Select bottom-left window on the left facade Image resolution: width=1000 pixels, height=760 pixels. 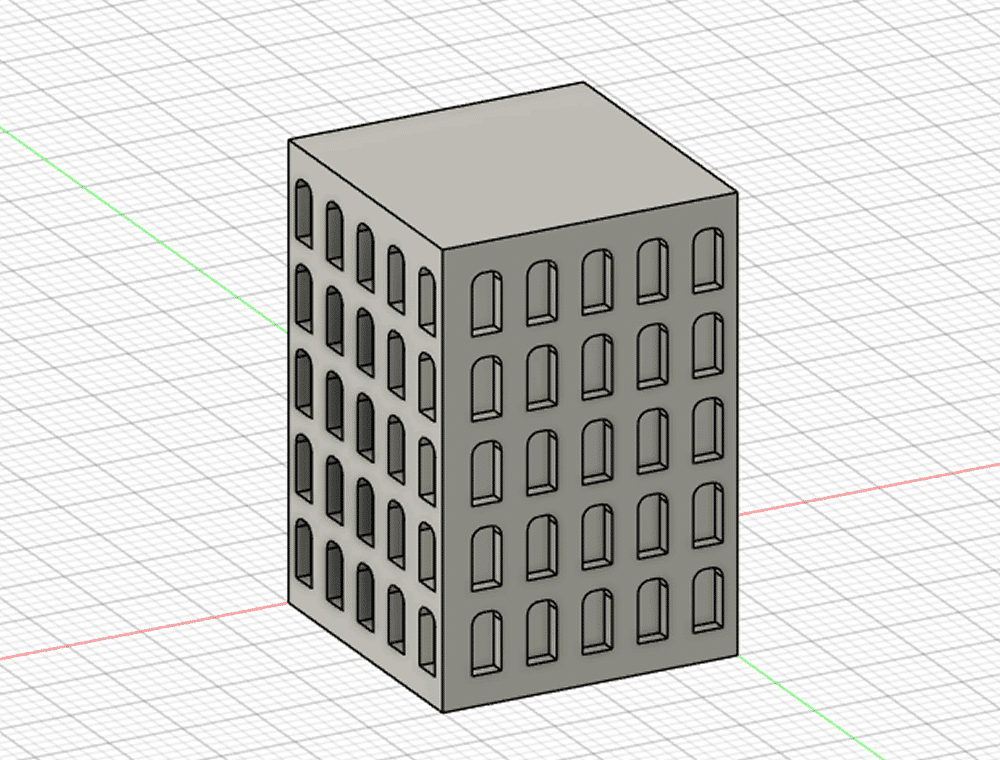(x=303, y=552)
